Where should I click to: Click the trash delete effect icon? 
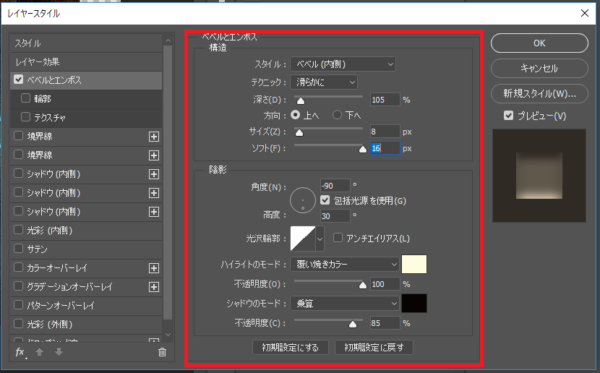pos(162,352)
